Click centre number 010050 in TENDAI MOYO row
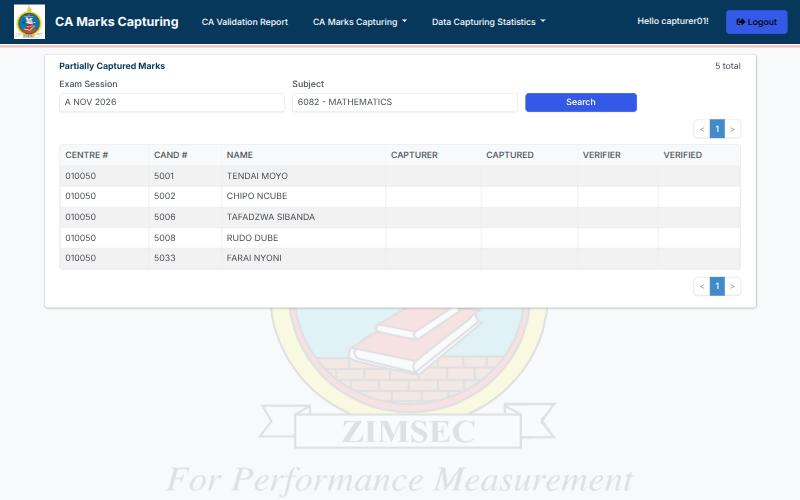The width and height of the screenshot is (800, 500). pos(81,176)
